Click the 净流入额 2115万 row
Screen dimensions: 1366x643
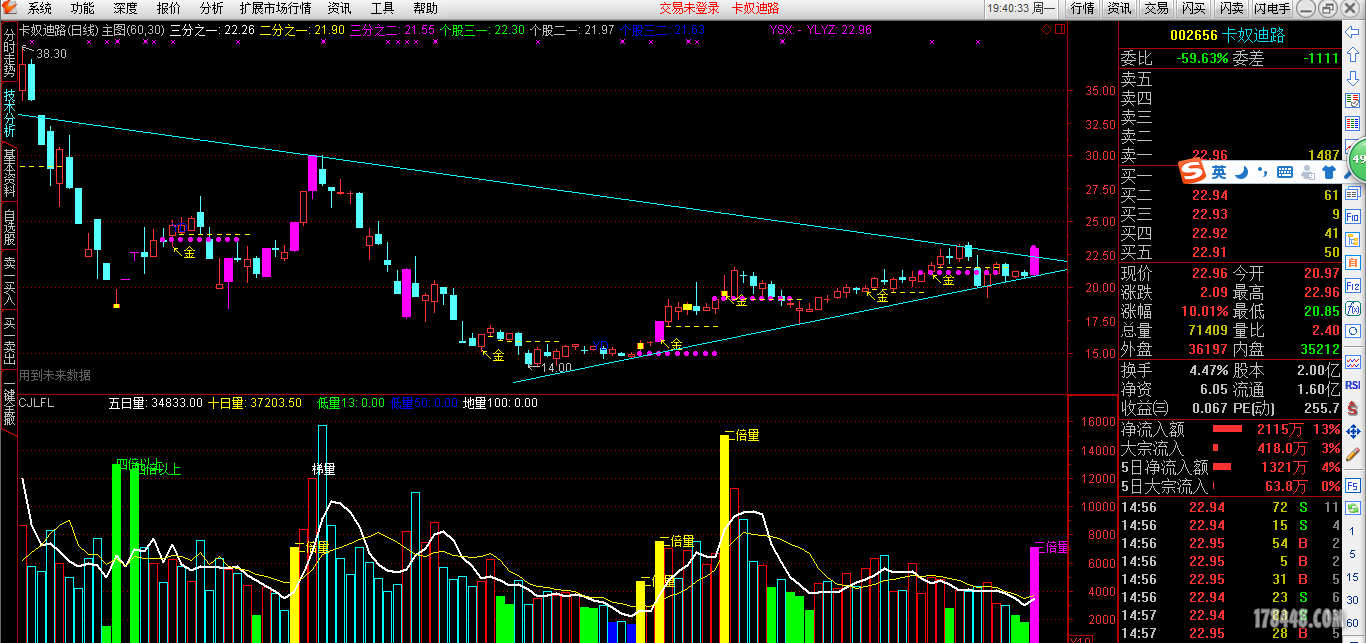(x=1229, y=429)
